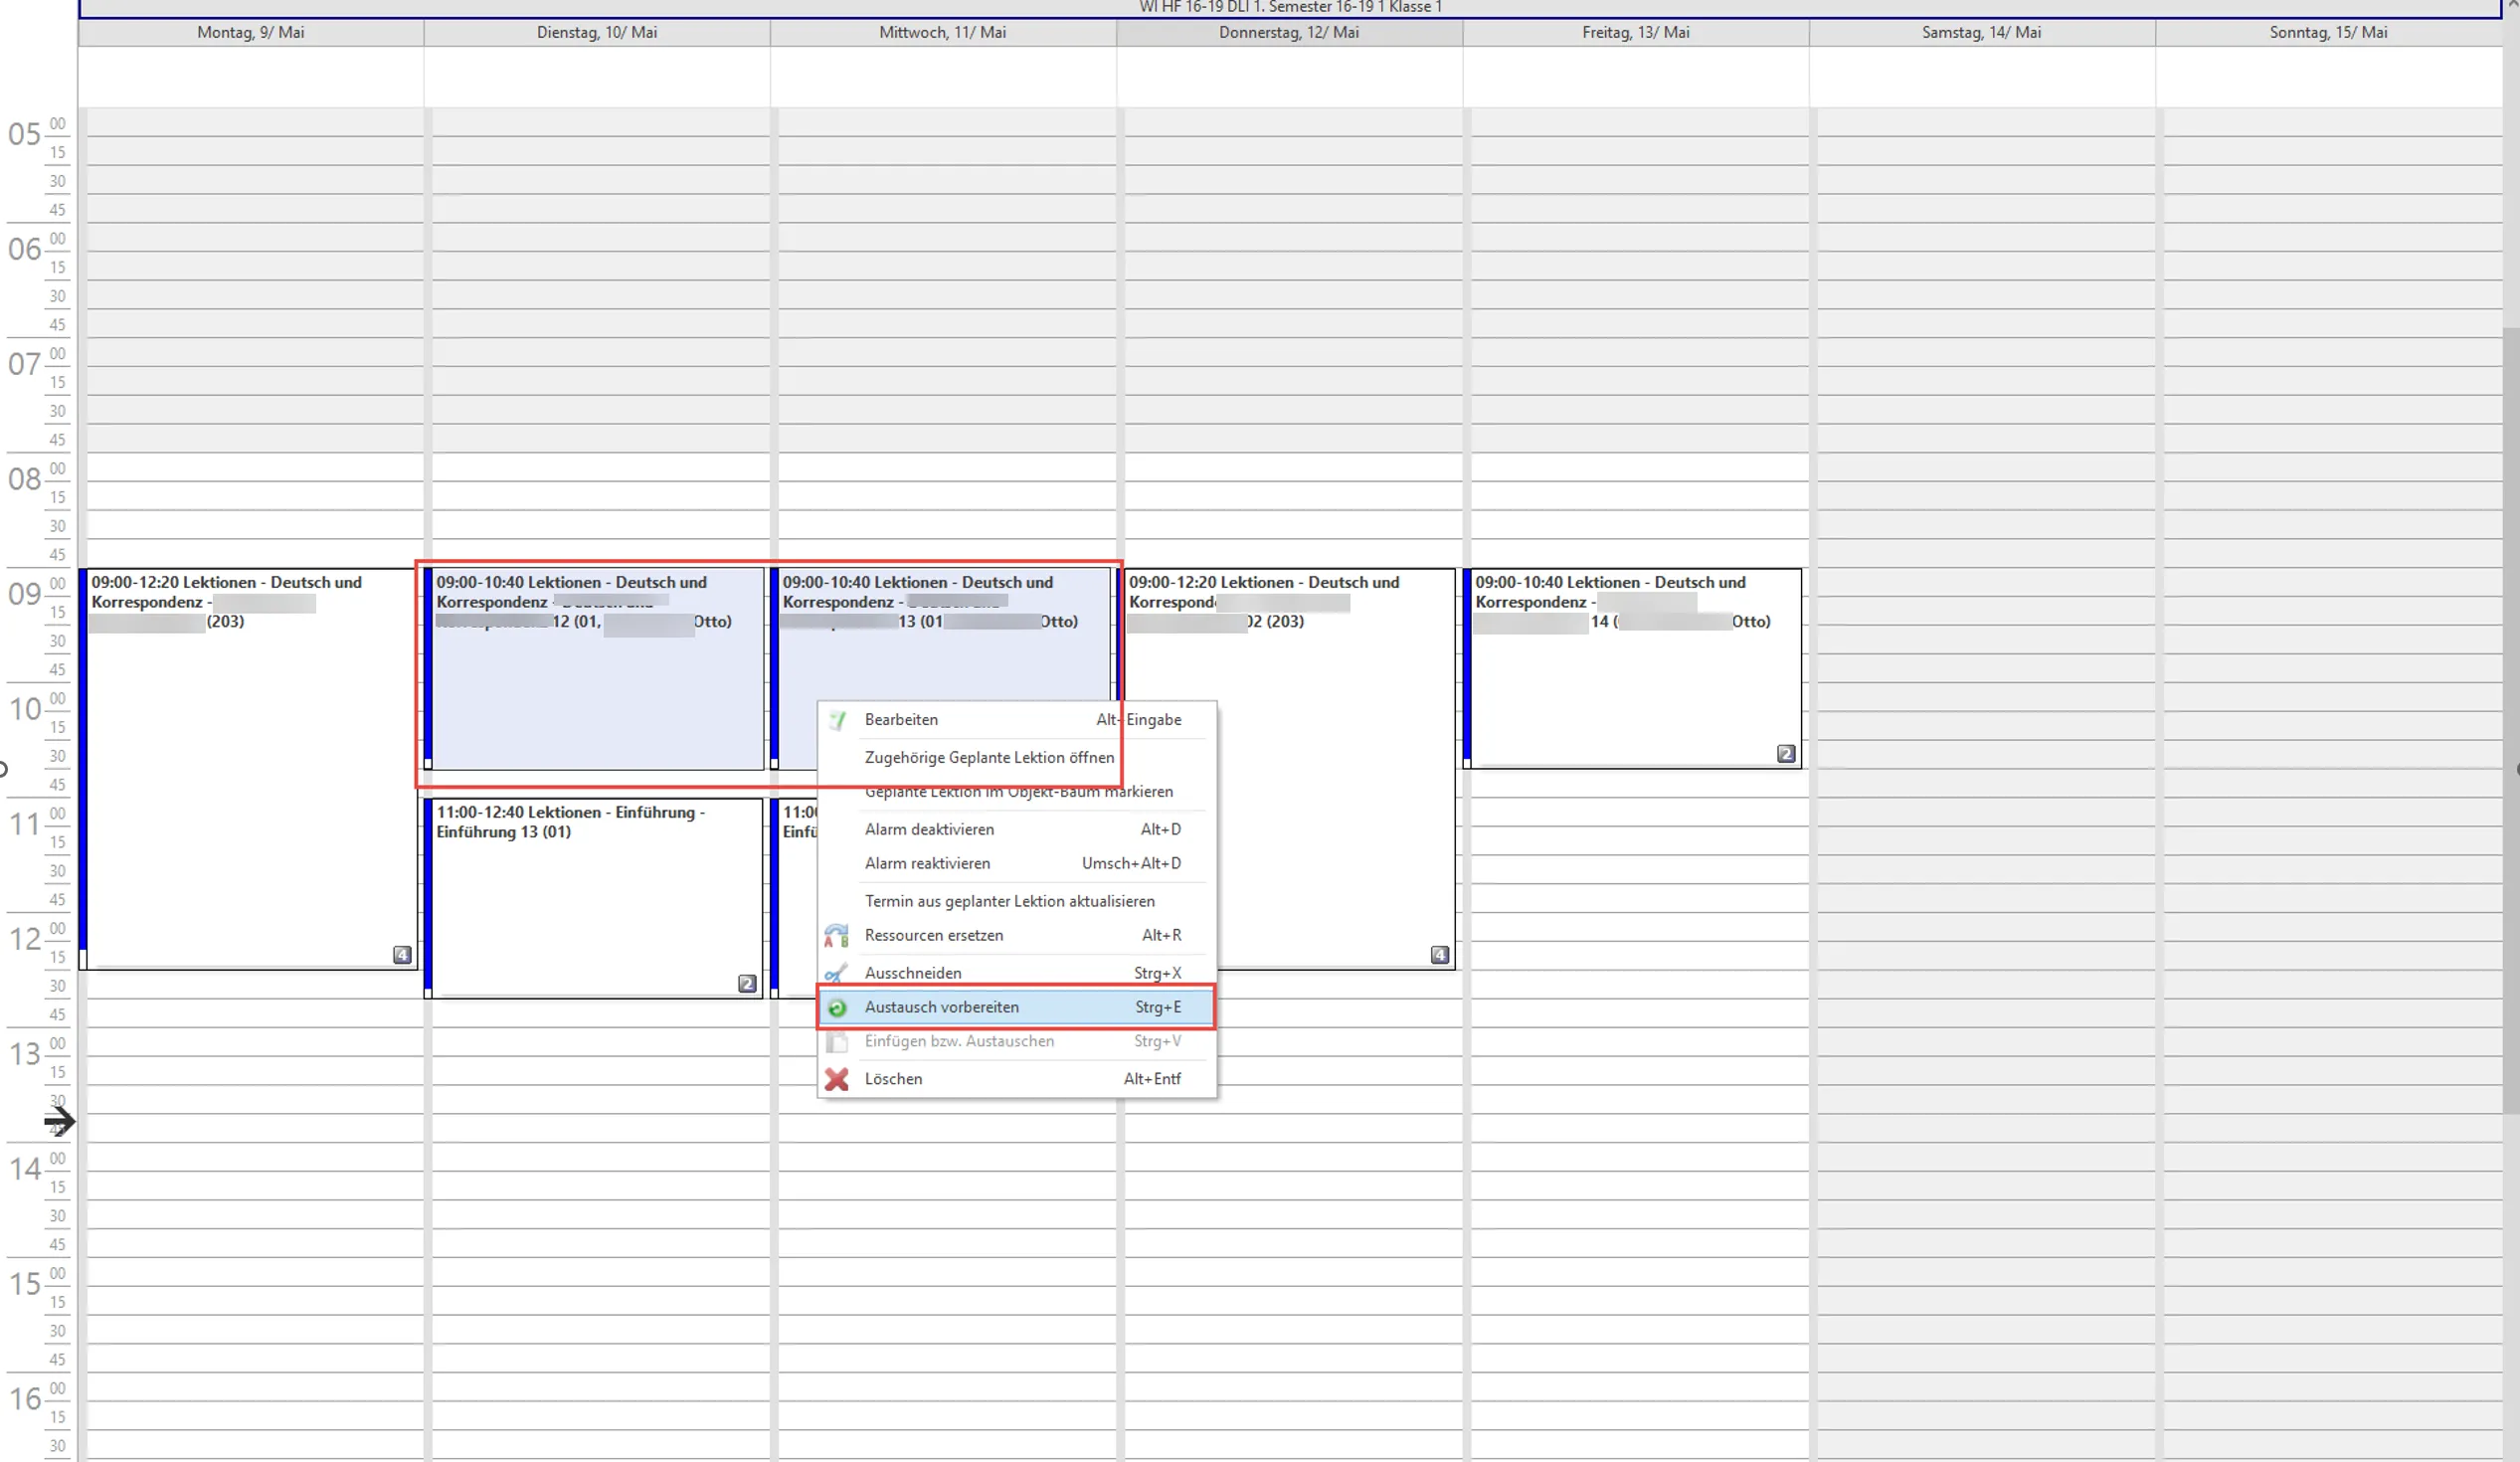Click the green Austausch vorbereiten icon

837,1008
